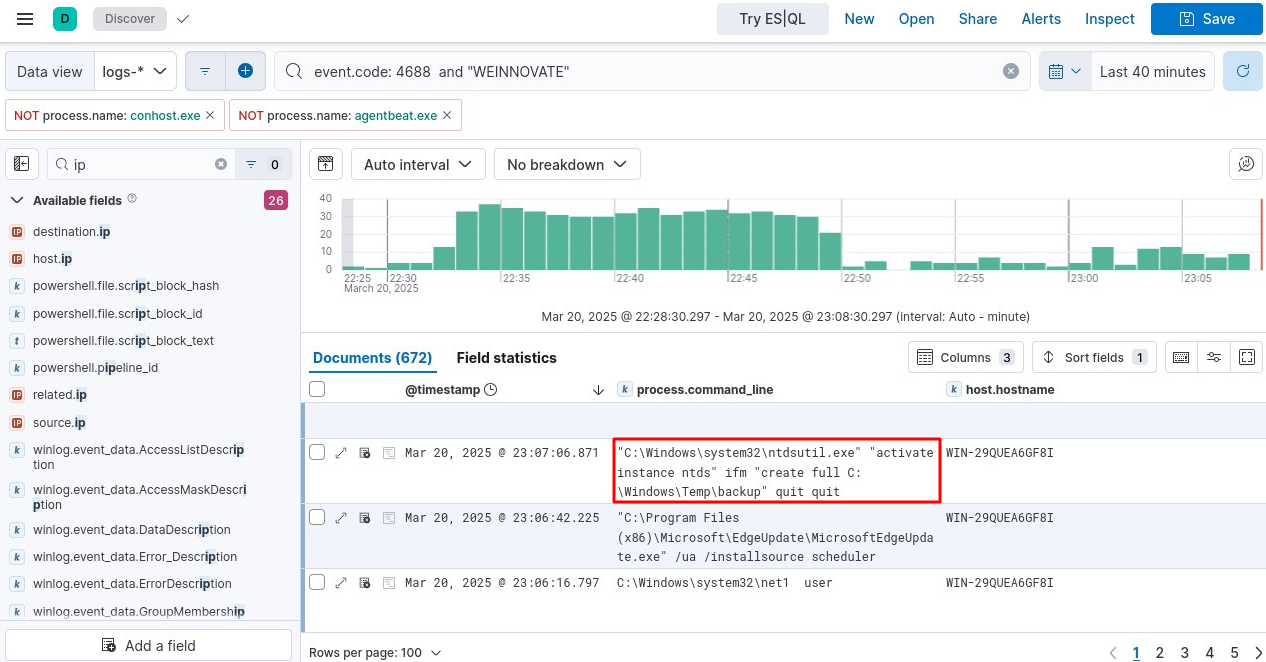Click the add filter plus icon
1266x662 pixels.
coord(245,71)
